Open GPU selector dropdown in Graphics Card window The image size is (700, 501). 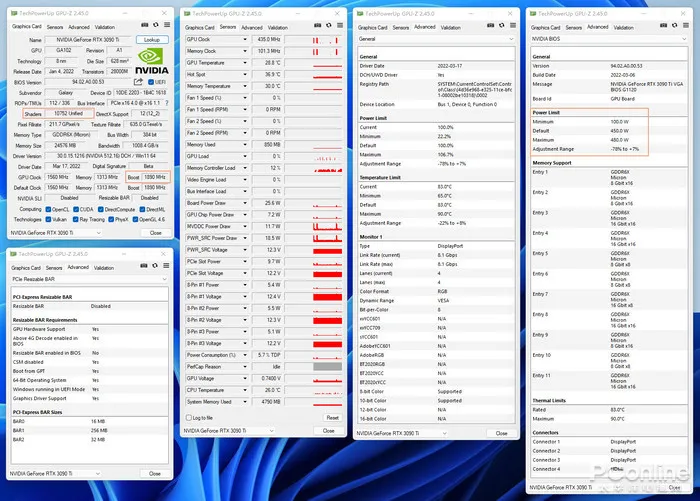(x=56, y=233)
